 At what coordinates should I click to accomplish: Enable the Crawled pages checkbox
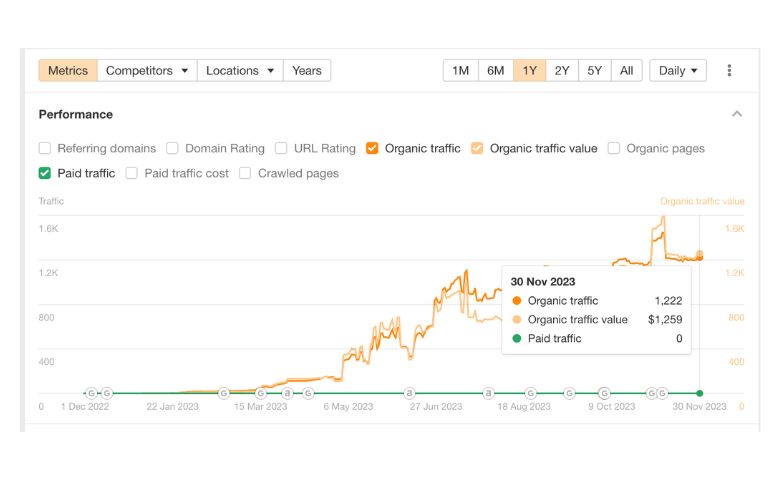245,173
